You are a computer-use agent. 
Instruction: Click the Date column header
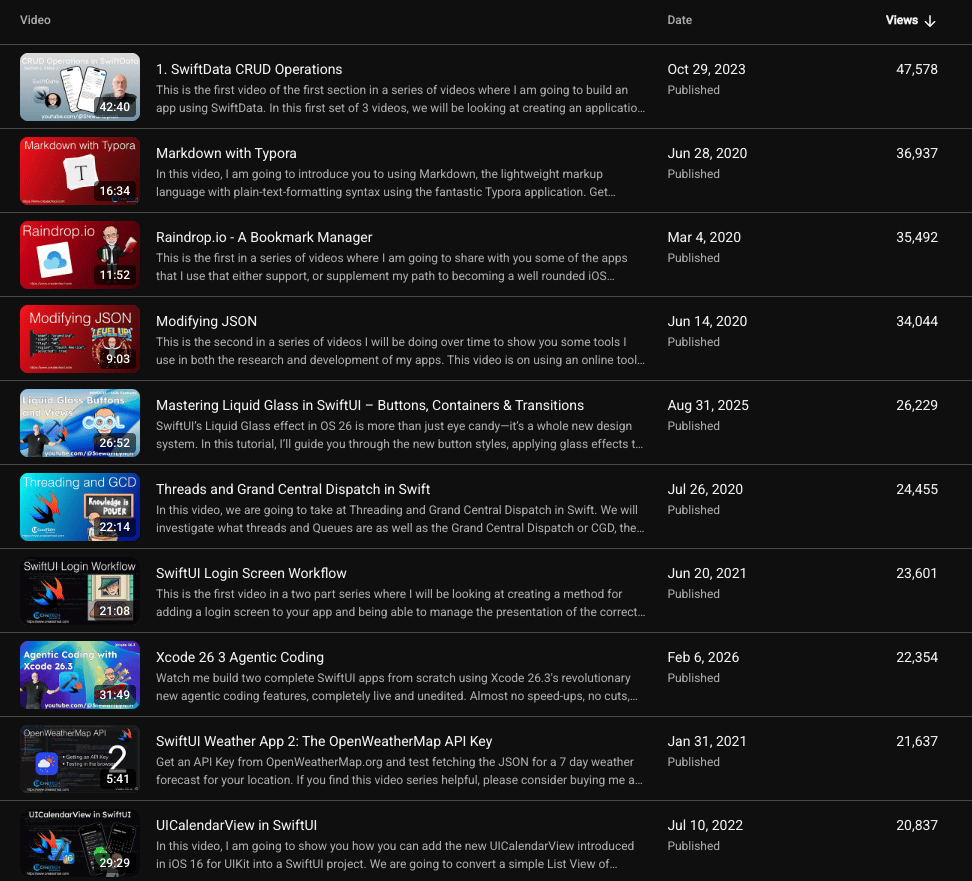click(679, 20)
